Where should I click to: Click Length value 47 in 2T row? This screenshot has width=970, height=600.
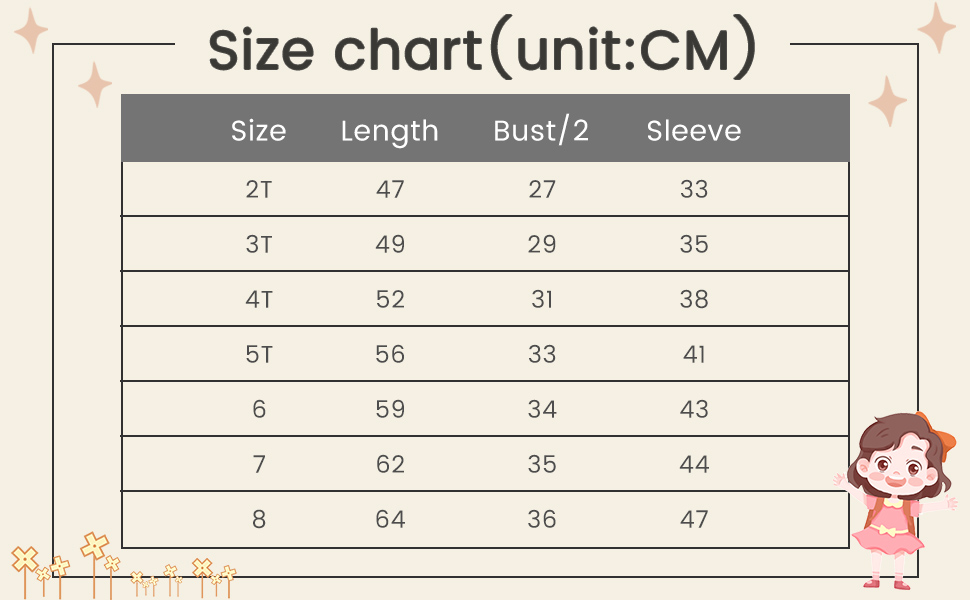390,189
